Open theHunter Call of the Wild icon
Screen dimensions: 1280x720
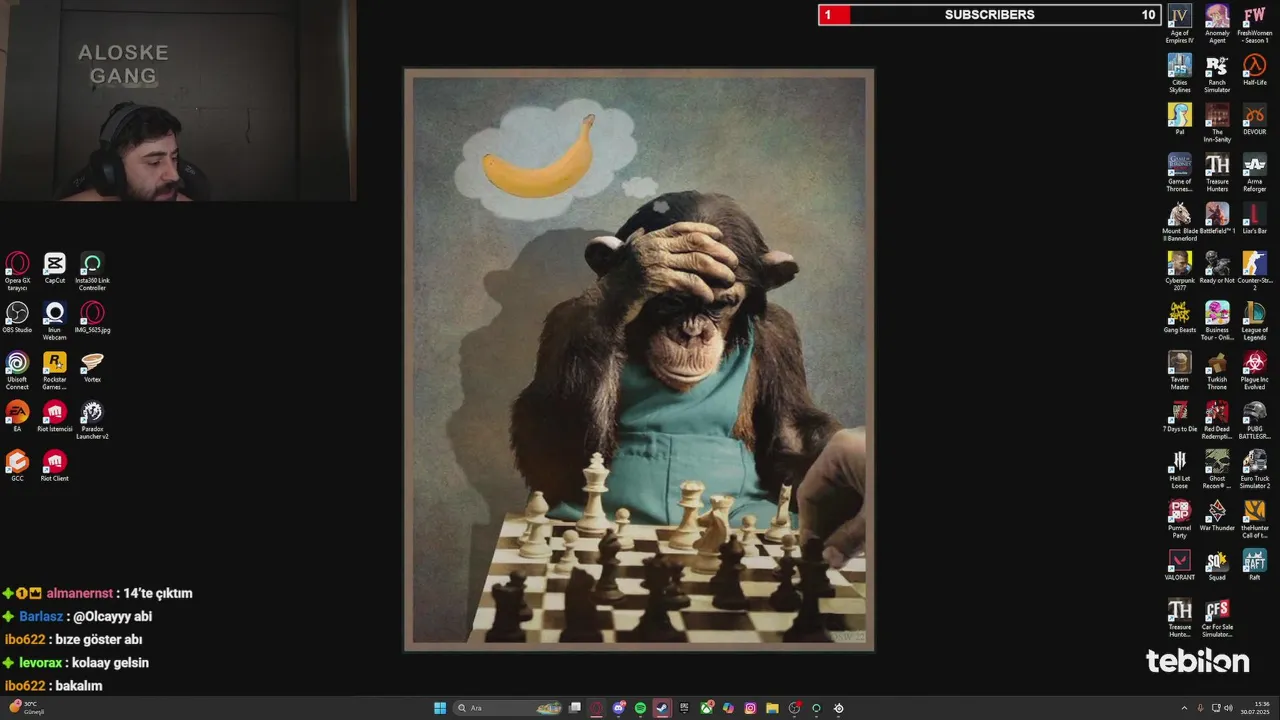pos(1254,519)
